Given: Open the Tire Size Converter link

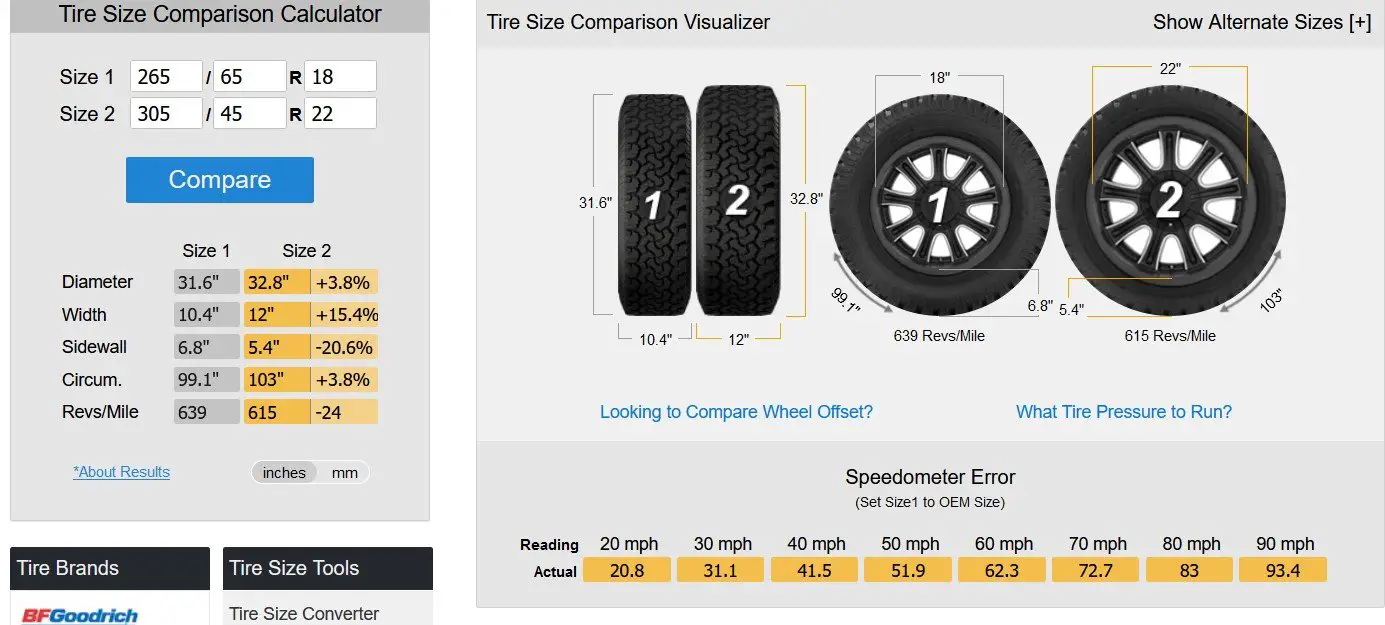Looking at the screenshot, I should (x=304, y=613).
